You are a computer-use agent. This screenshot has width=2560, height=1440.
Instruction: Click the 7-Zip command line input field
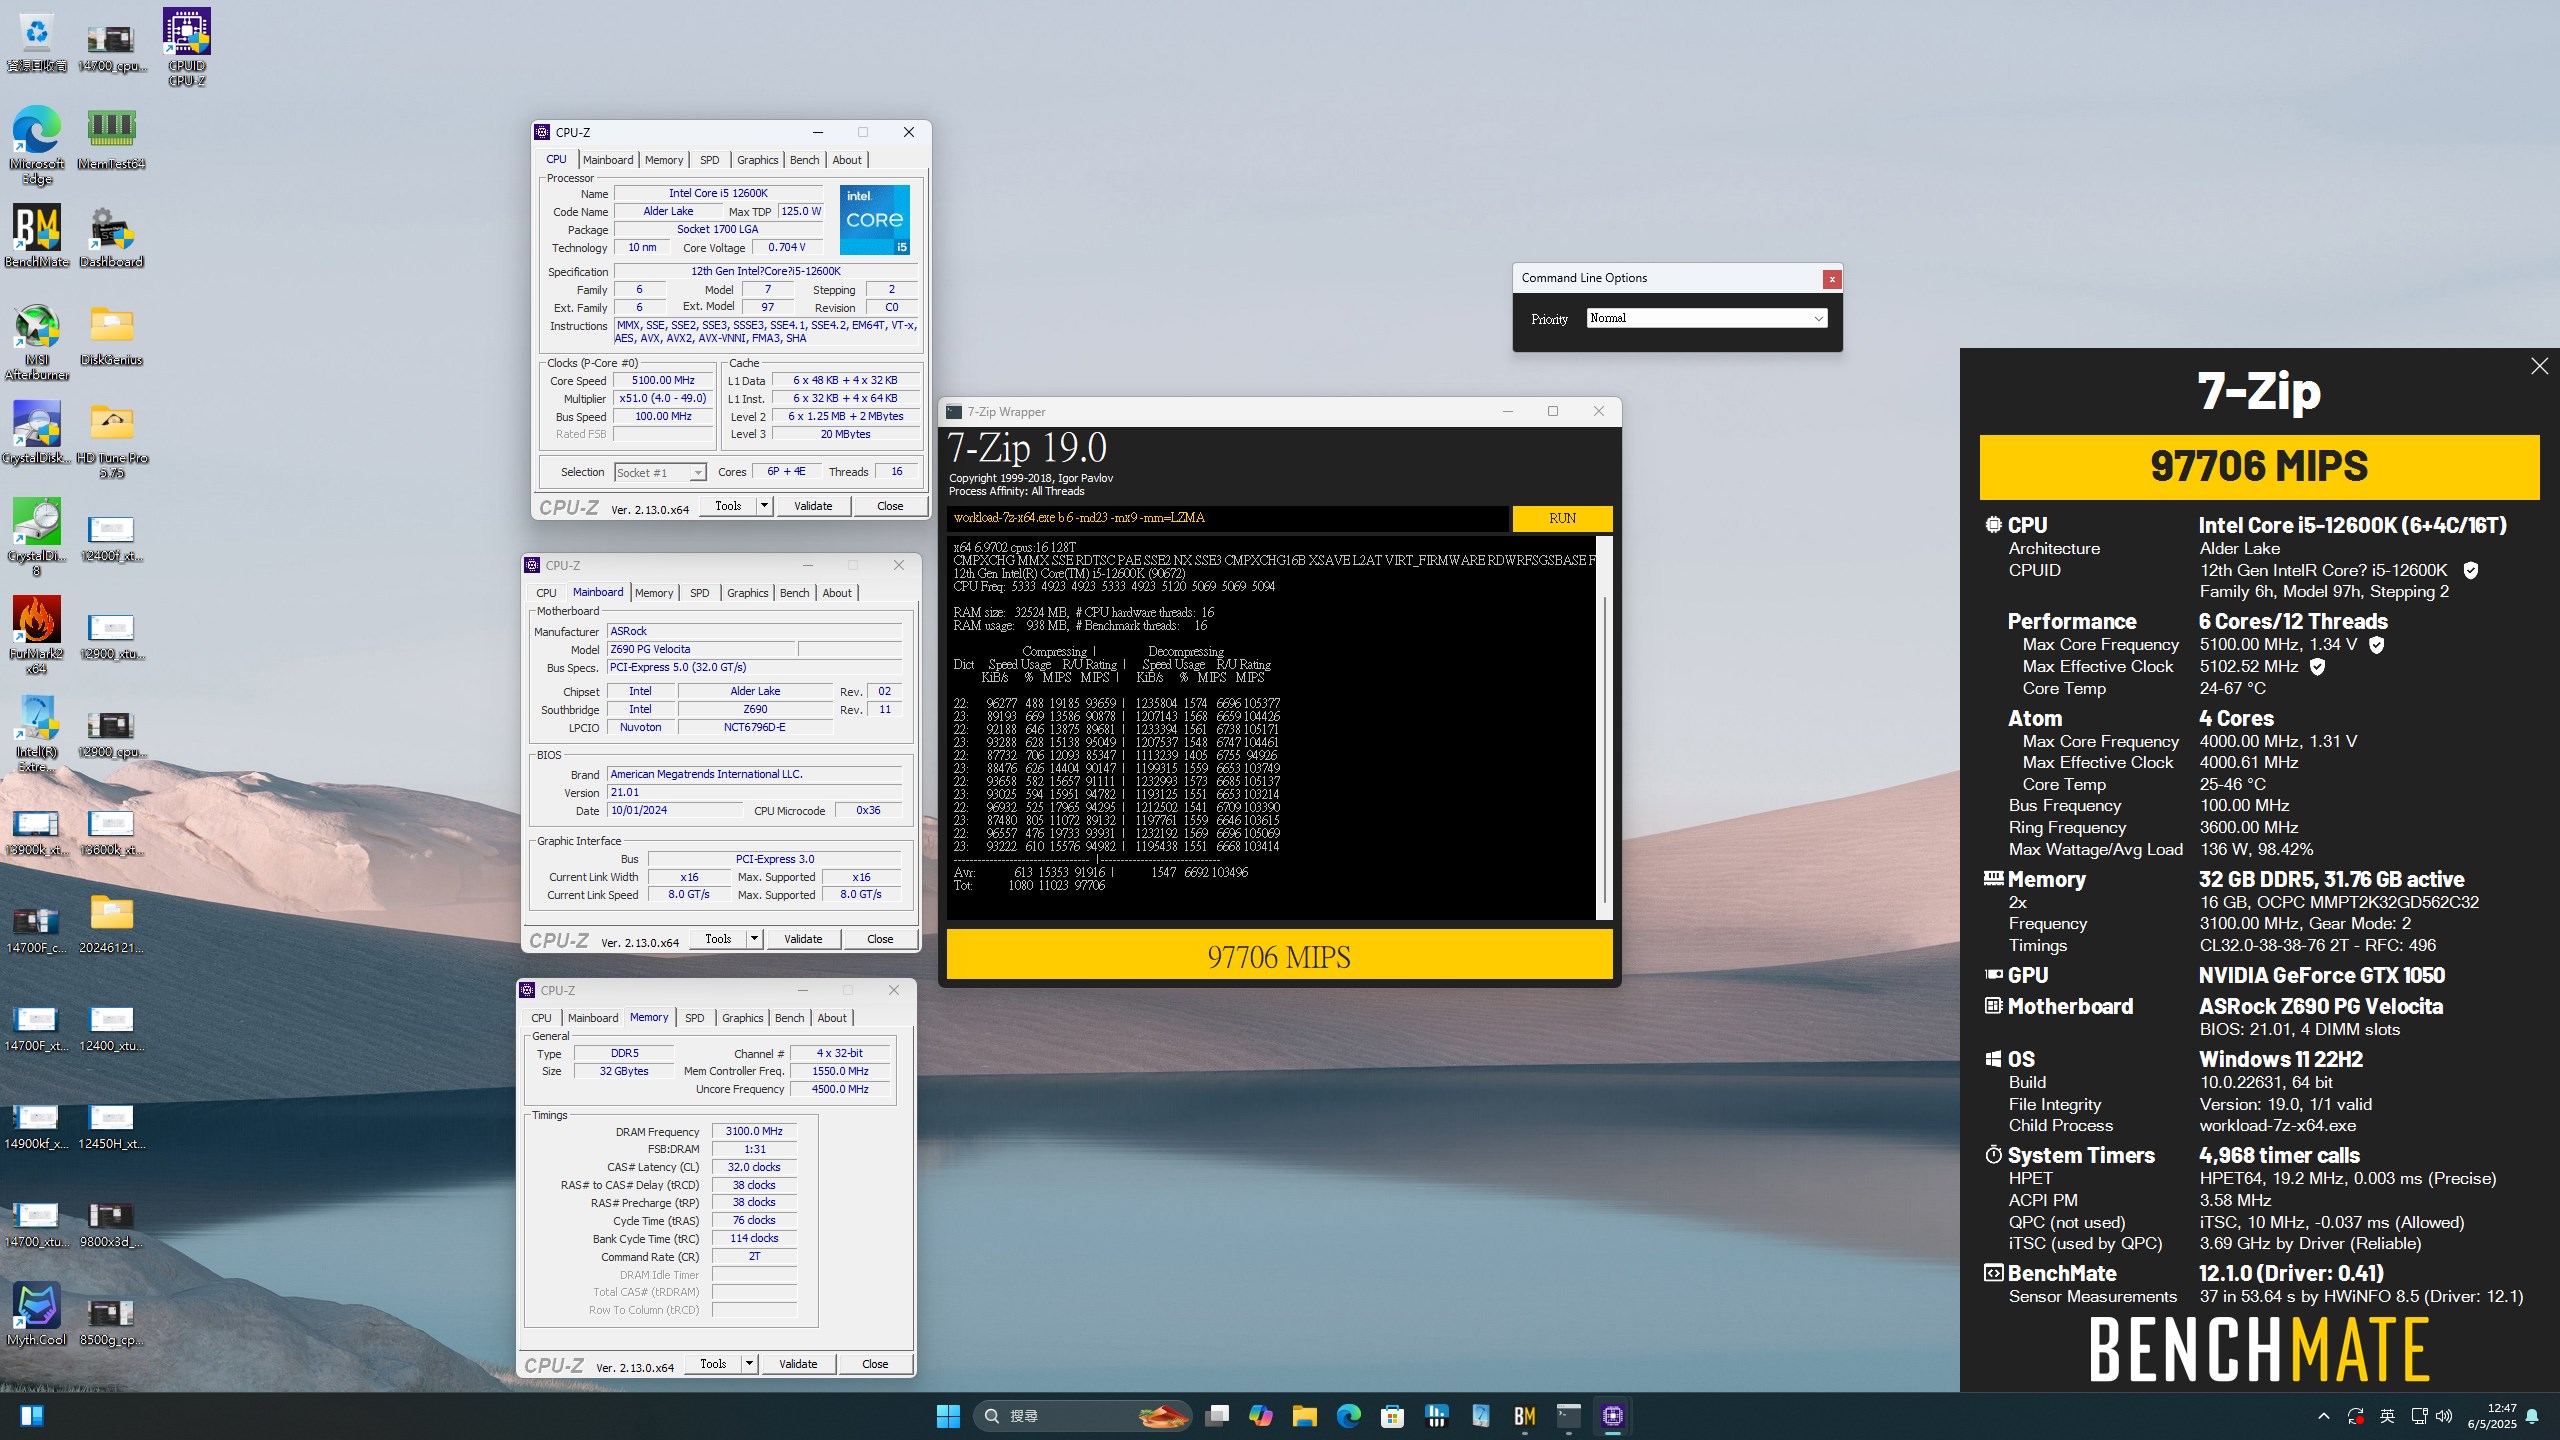pos(1228,518)
